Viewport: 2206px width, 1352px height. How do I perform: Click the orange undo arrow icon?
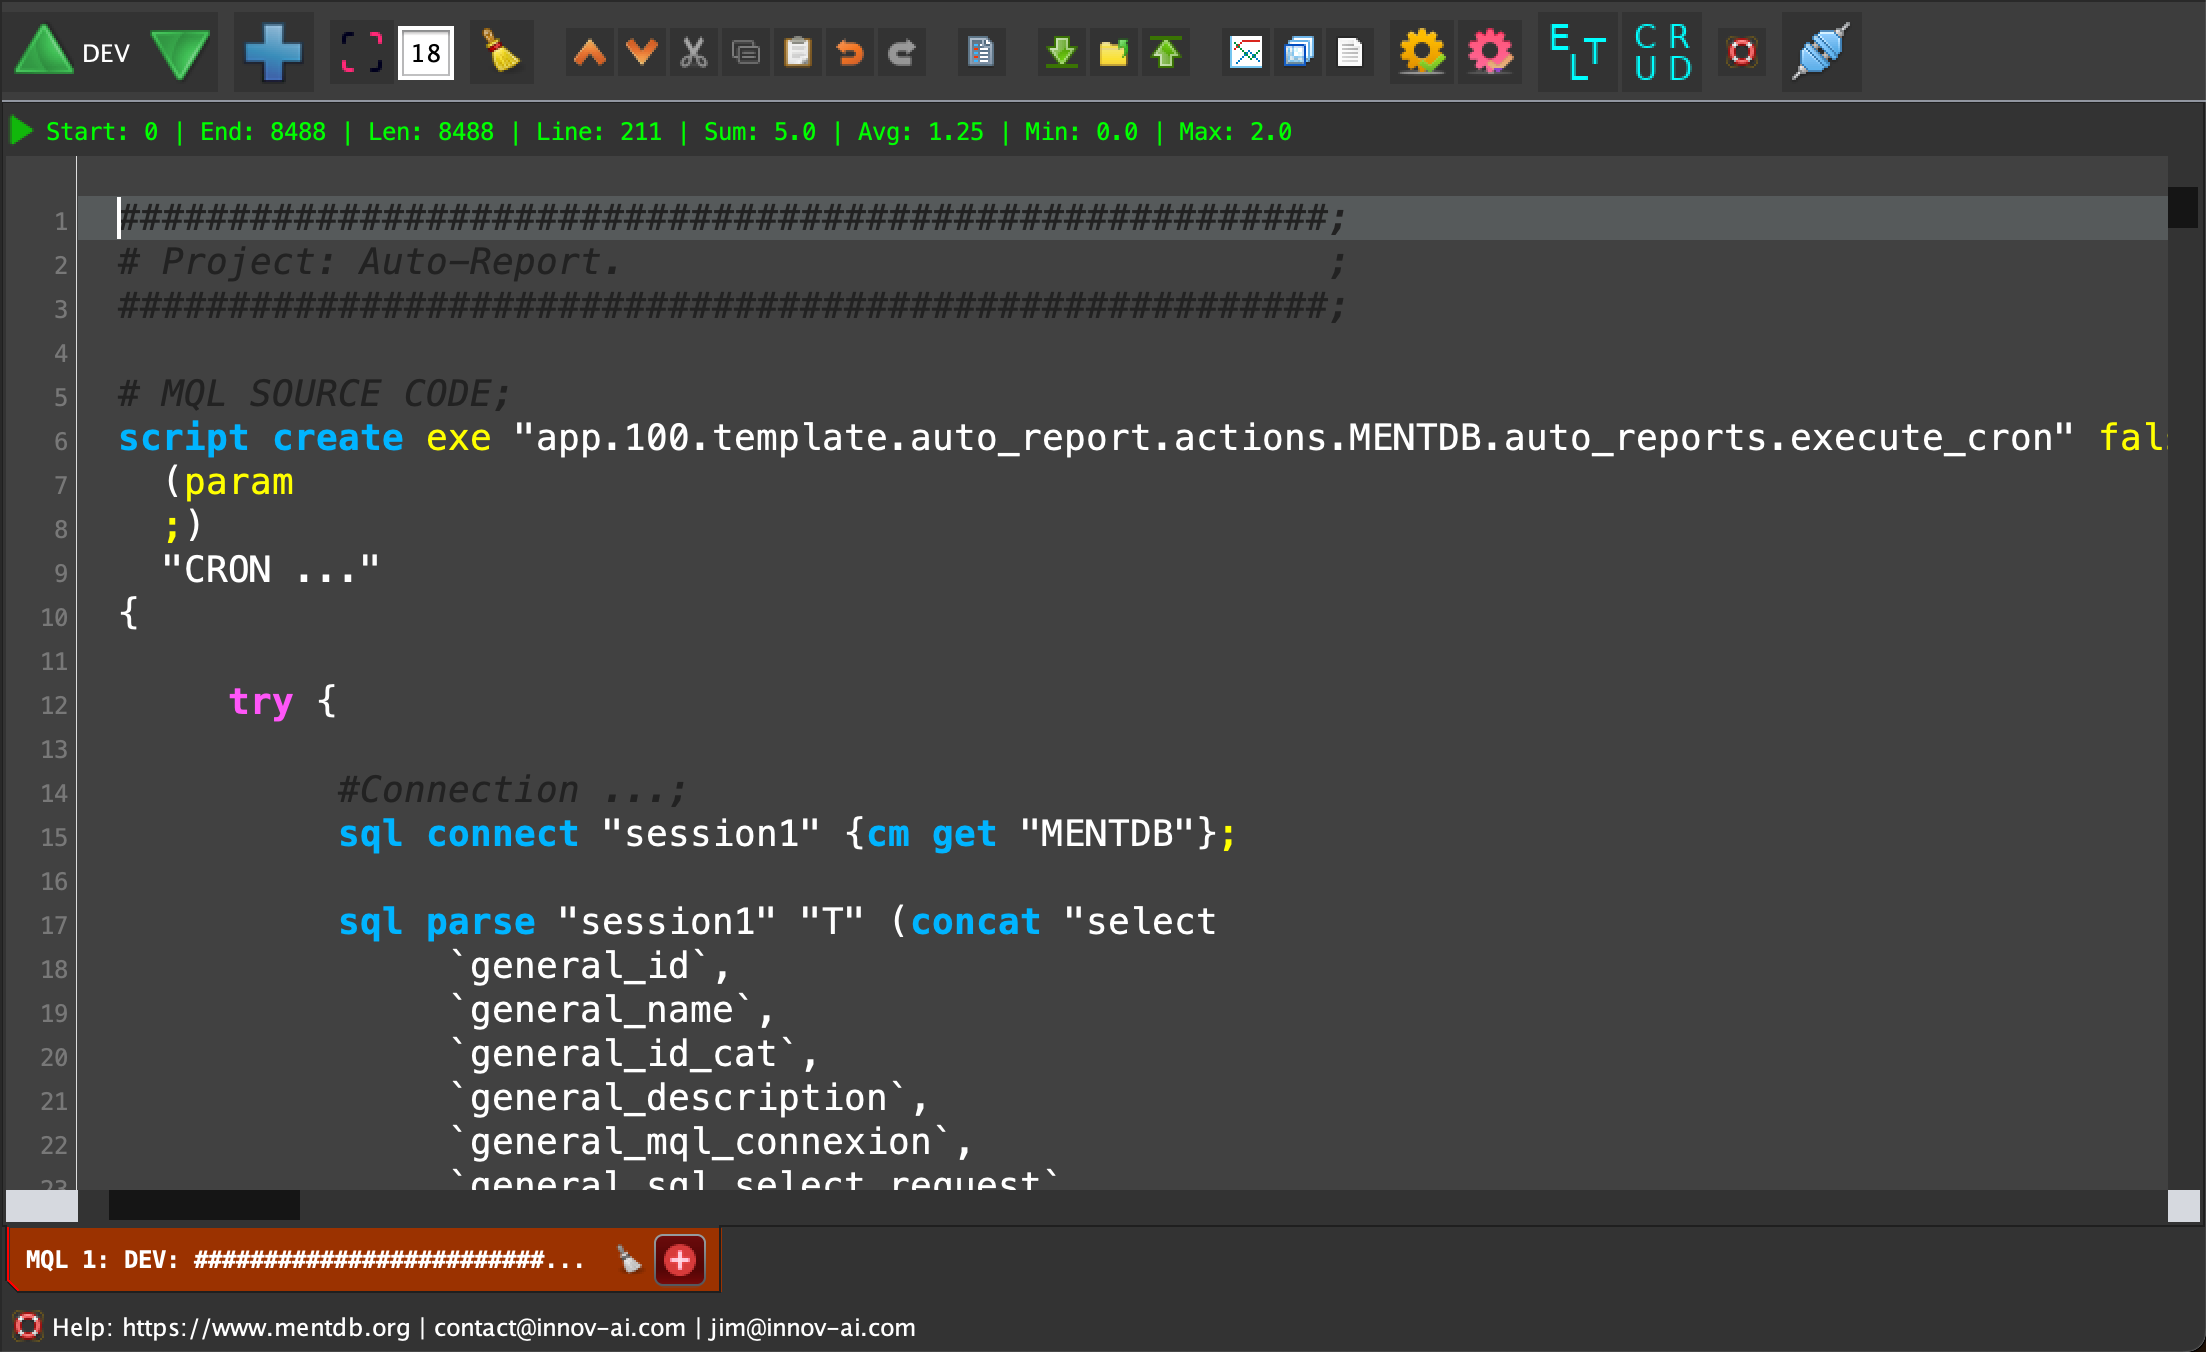[849, 52]
